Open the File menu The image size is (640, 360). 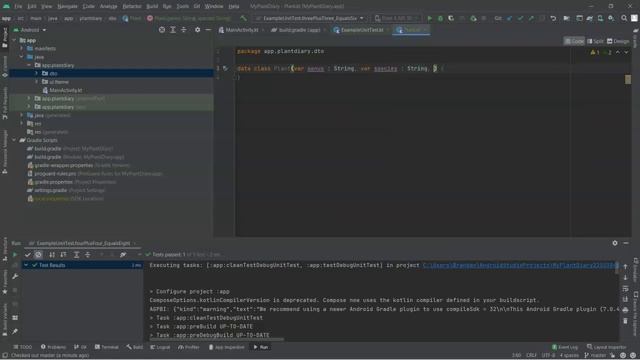coord(18,7)
